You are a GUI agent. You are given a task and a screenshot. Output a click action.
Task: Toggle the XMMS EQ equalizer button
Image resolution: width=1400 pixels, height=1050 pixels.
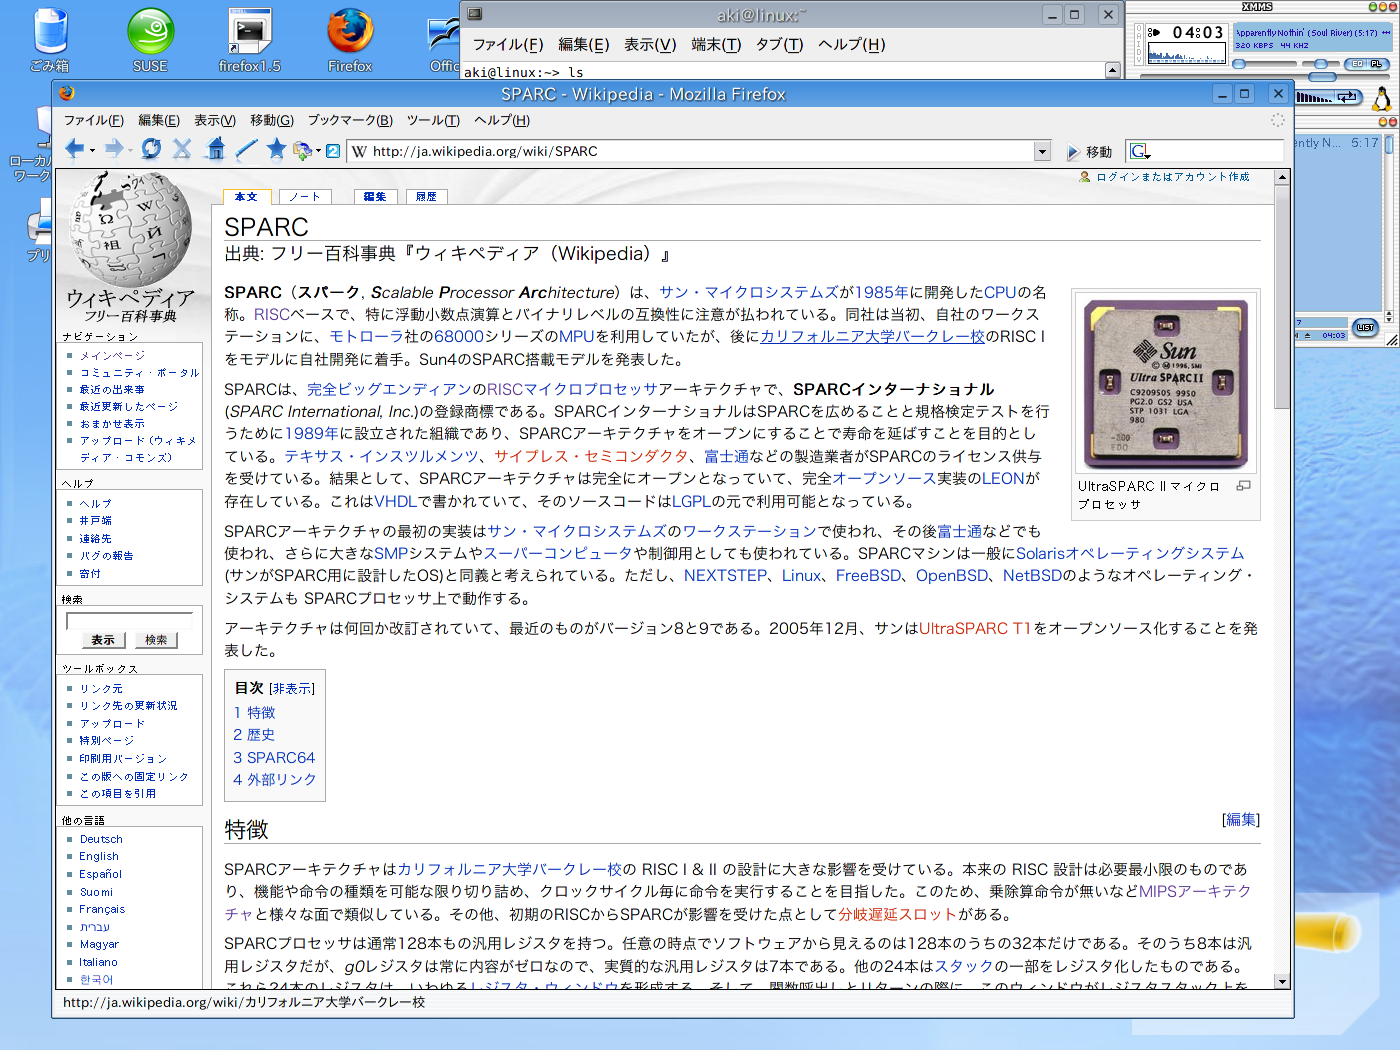pos(1357,64)
